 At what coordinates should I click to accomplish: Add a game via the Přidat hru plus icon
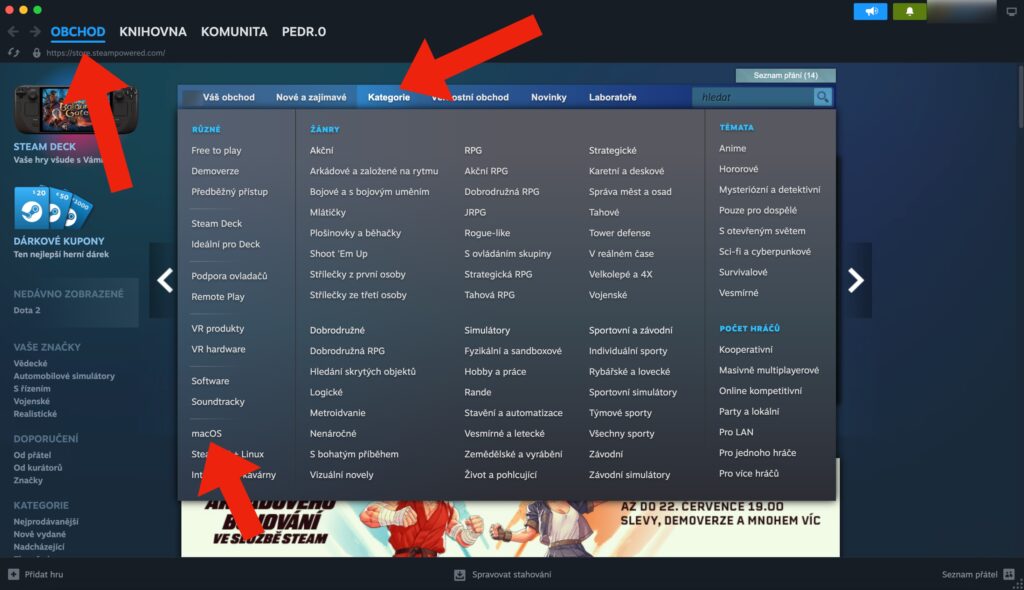[x=12, y=575]
